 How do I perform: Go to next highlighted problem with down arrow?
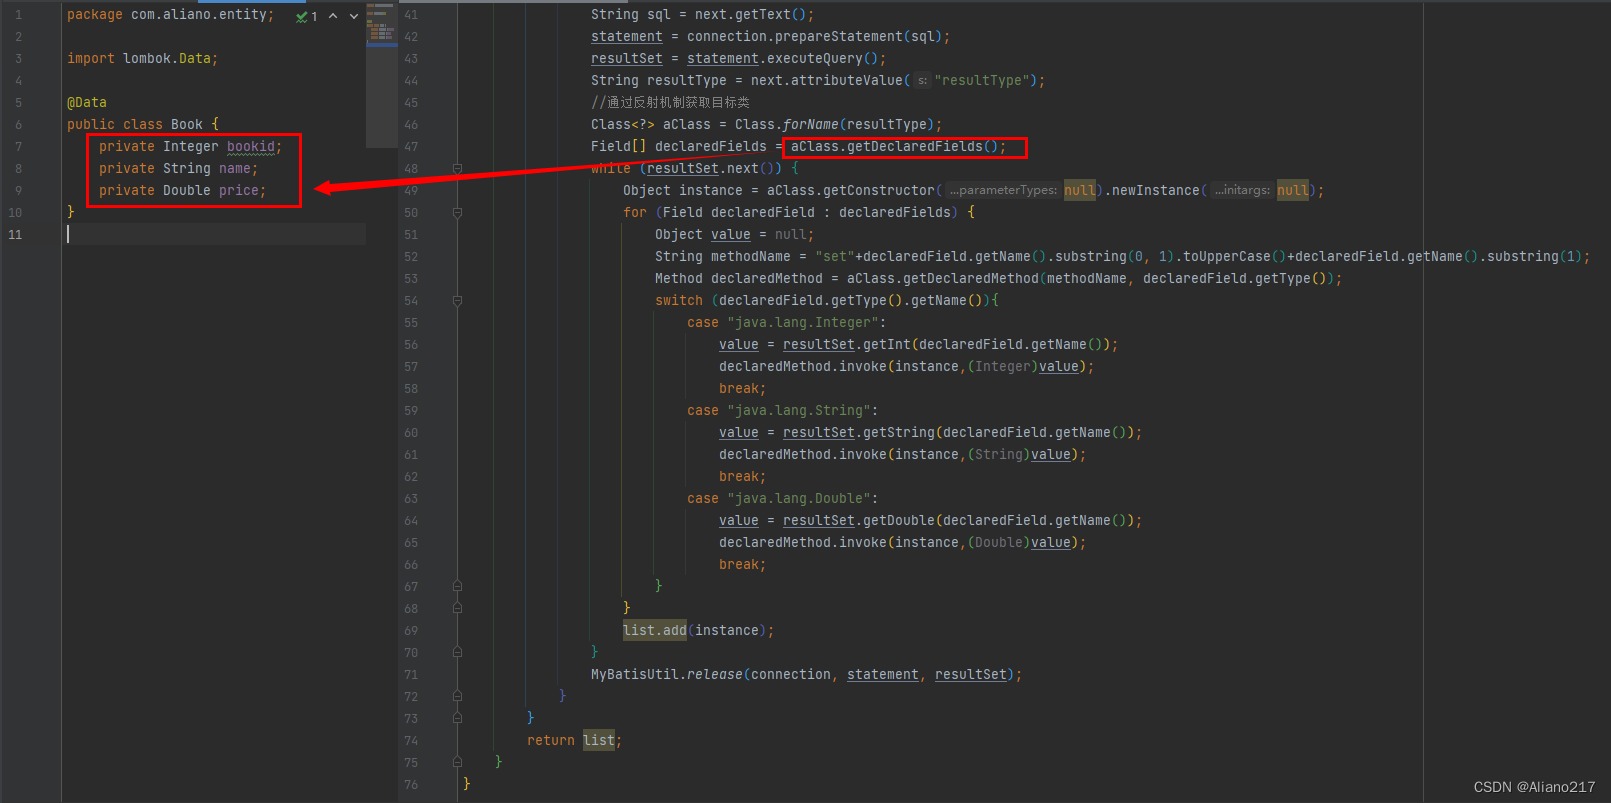pyautogui.click(x=354, y=16)
